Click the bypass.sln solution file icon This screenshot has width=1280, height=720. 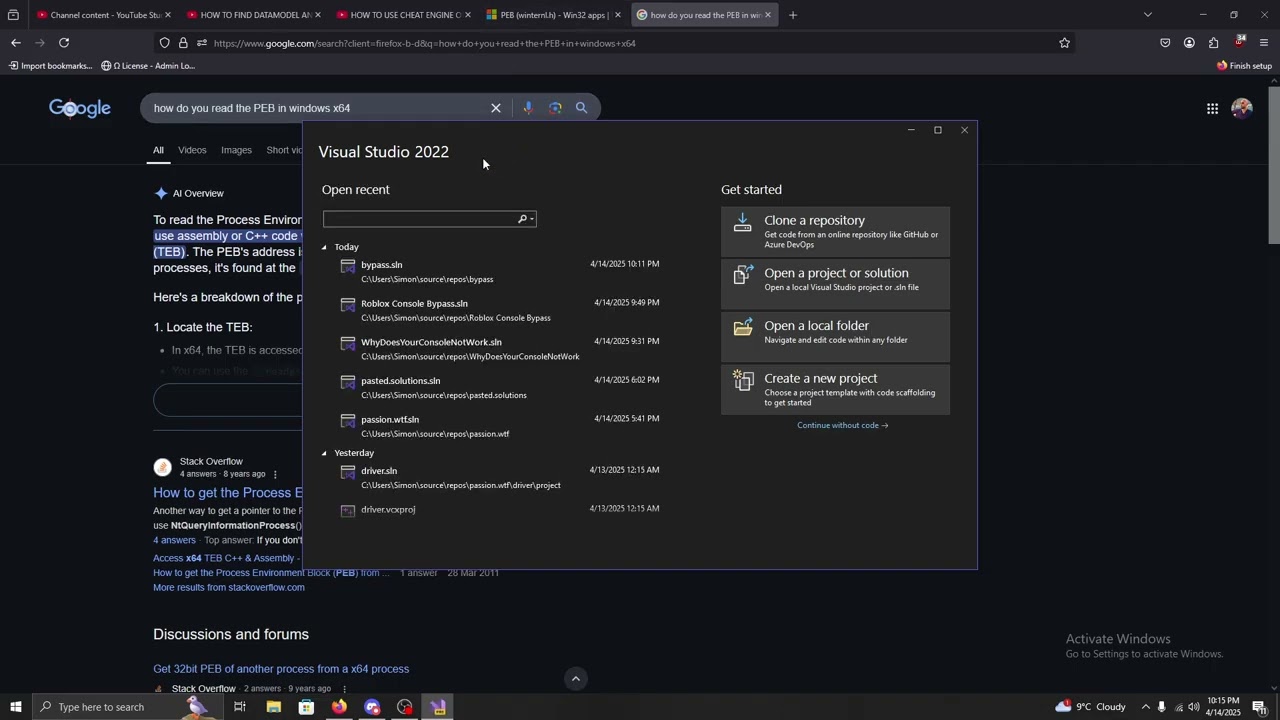[348, 266]
